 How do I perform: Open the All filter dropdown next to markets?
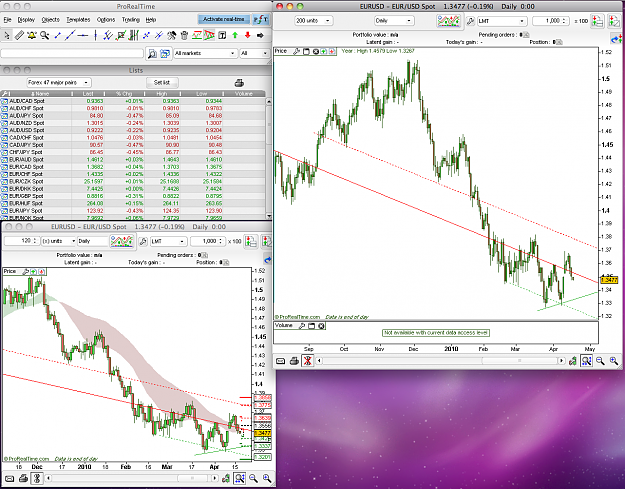(254, 53)
